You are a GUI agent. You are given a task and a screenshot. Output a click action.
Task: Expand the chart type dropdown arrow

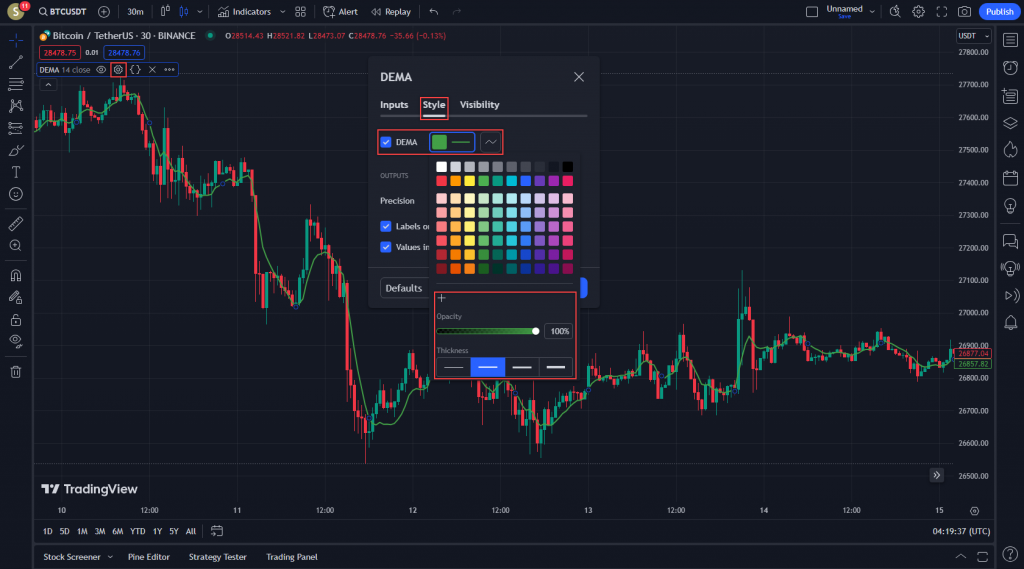tap(200, 12)
